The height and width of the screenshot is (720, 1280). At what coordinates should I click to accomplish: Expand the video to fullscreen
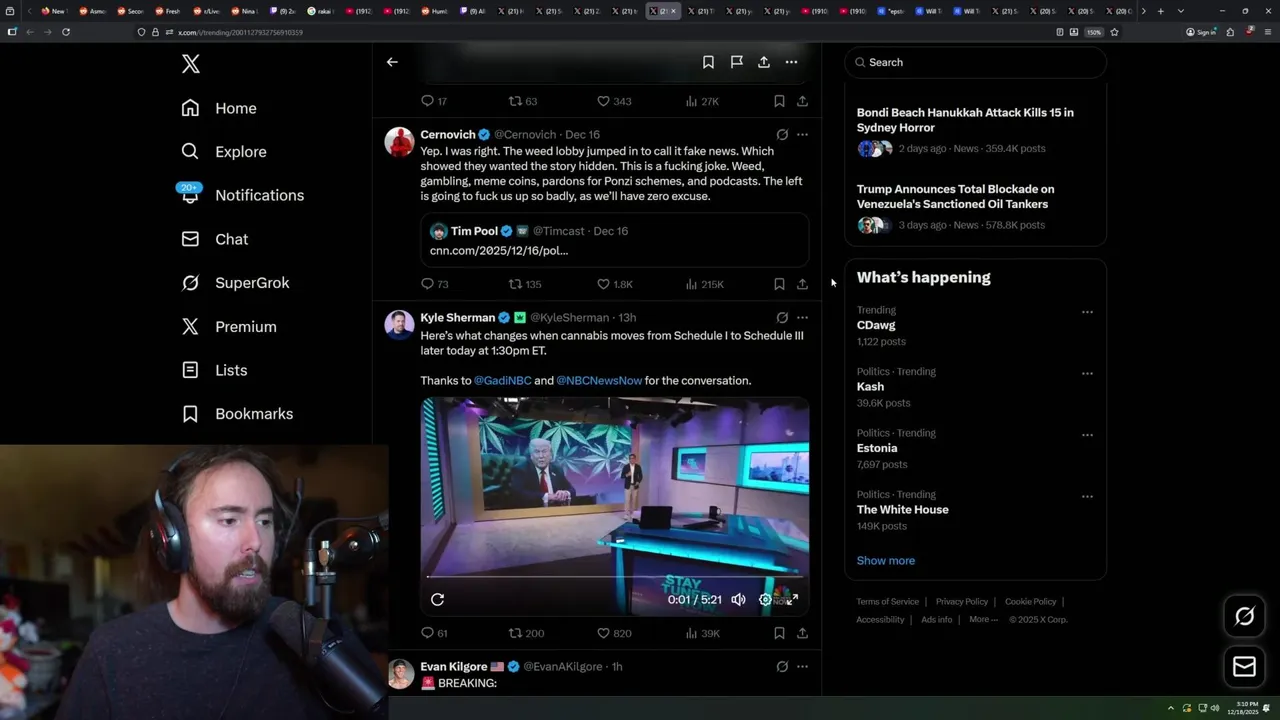tap(792, 599)
